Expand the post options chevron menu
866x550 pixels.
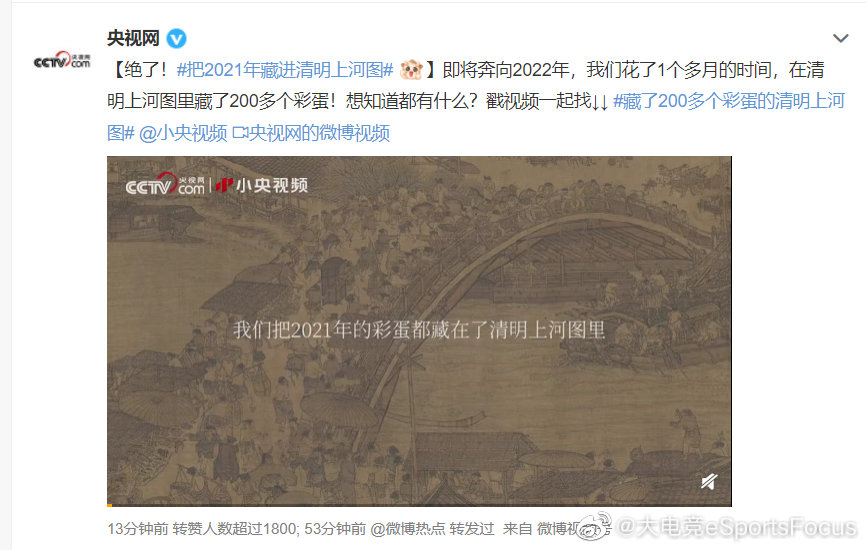coord(841,38)
